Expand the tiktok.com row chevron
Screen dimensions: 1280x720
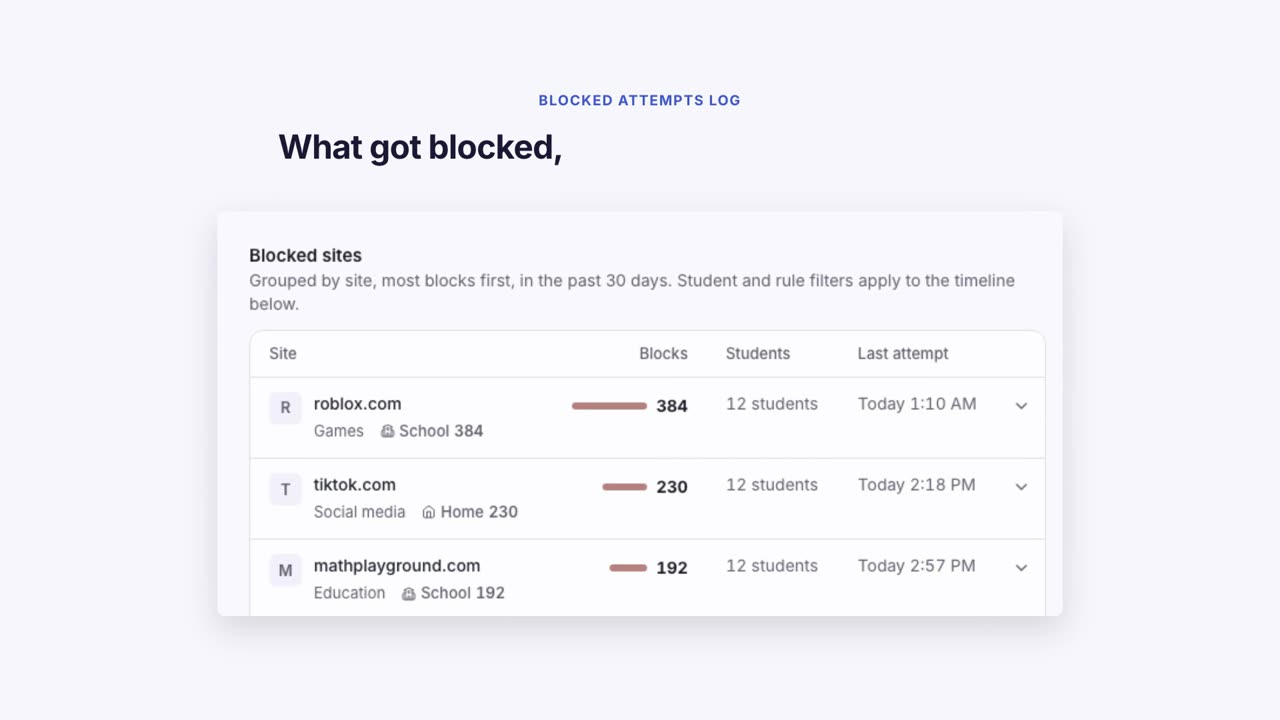[1021, 486]
